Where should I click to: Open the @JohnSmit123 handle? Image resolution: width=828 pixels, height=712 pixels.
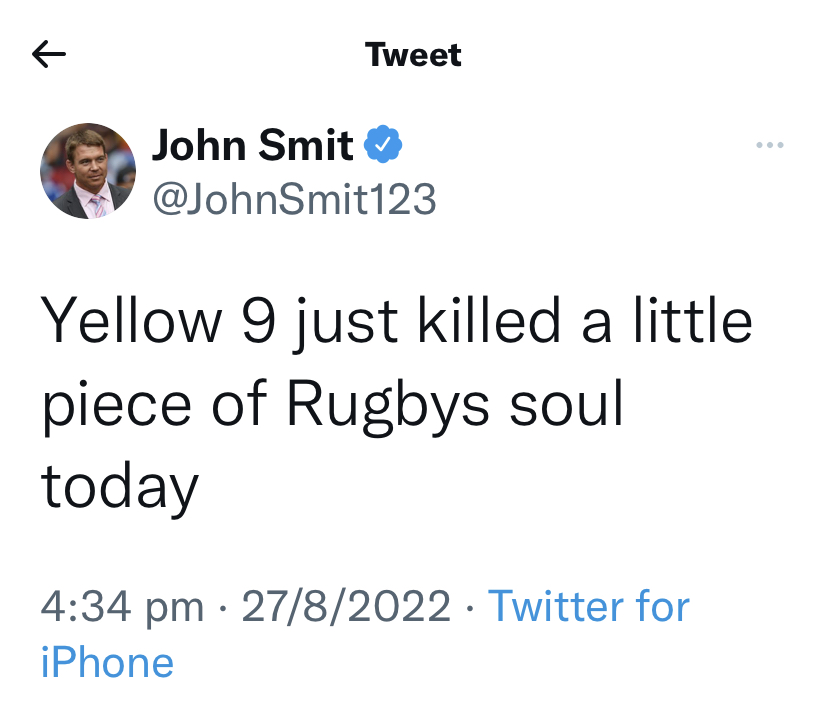point(294,199)
